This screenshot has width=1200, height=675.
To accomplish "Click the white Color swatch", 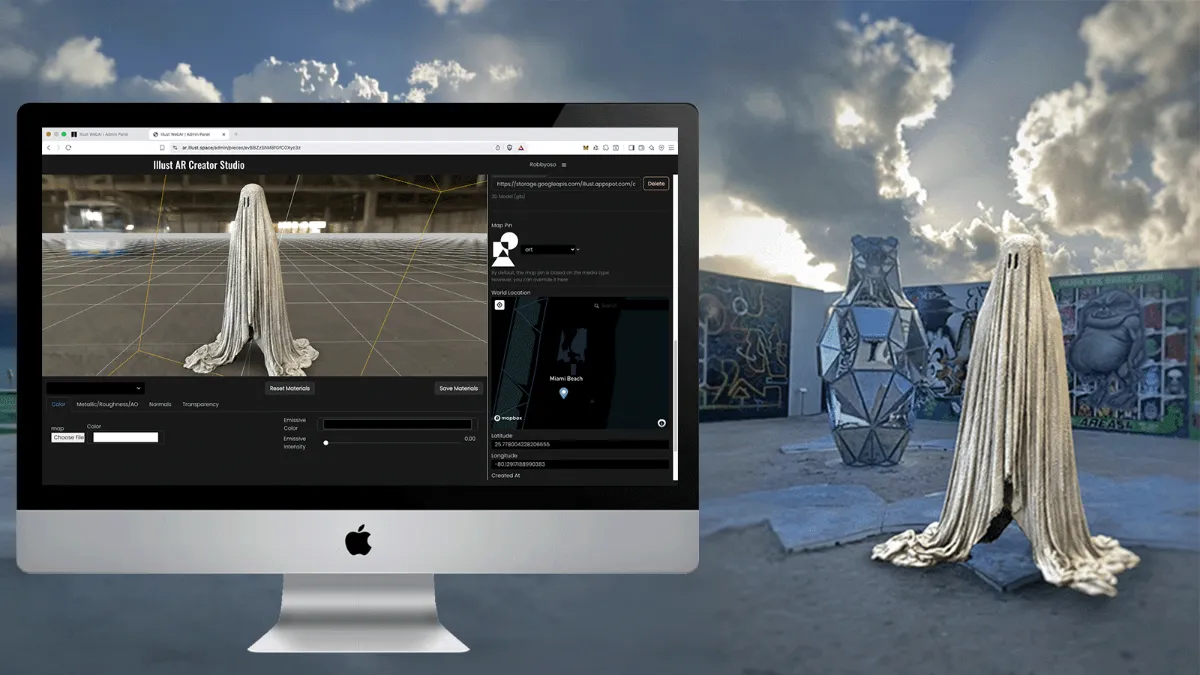I will [126, 437].
